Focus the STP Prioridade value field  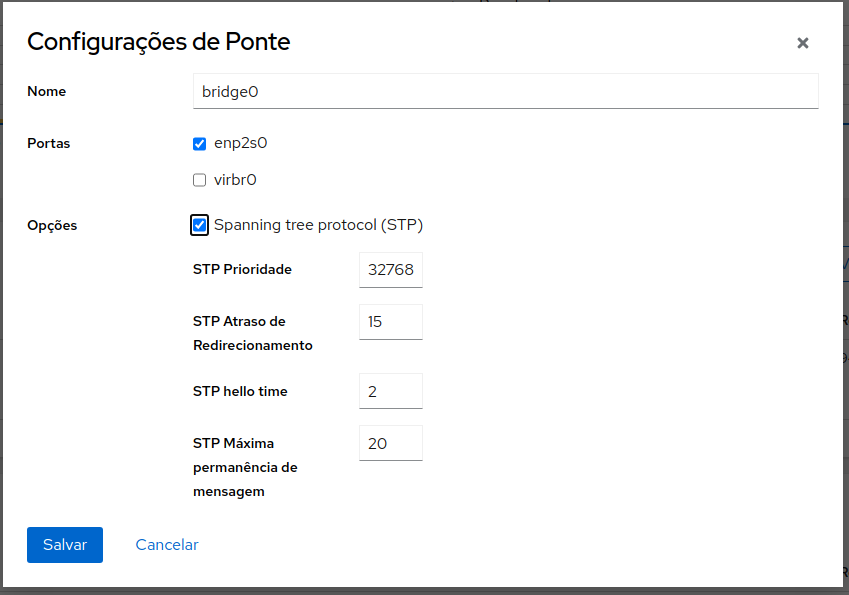(x=390, y=270)
